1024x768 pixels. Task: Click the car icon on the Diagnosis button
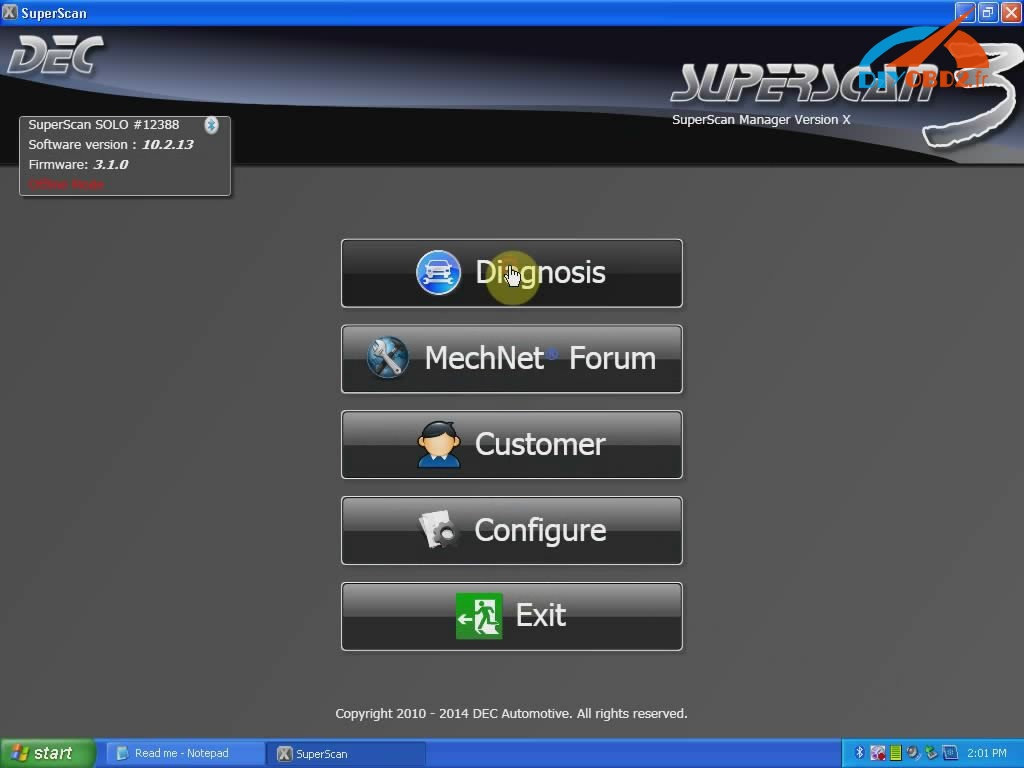437,272
